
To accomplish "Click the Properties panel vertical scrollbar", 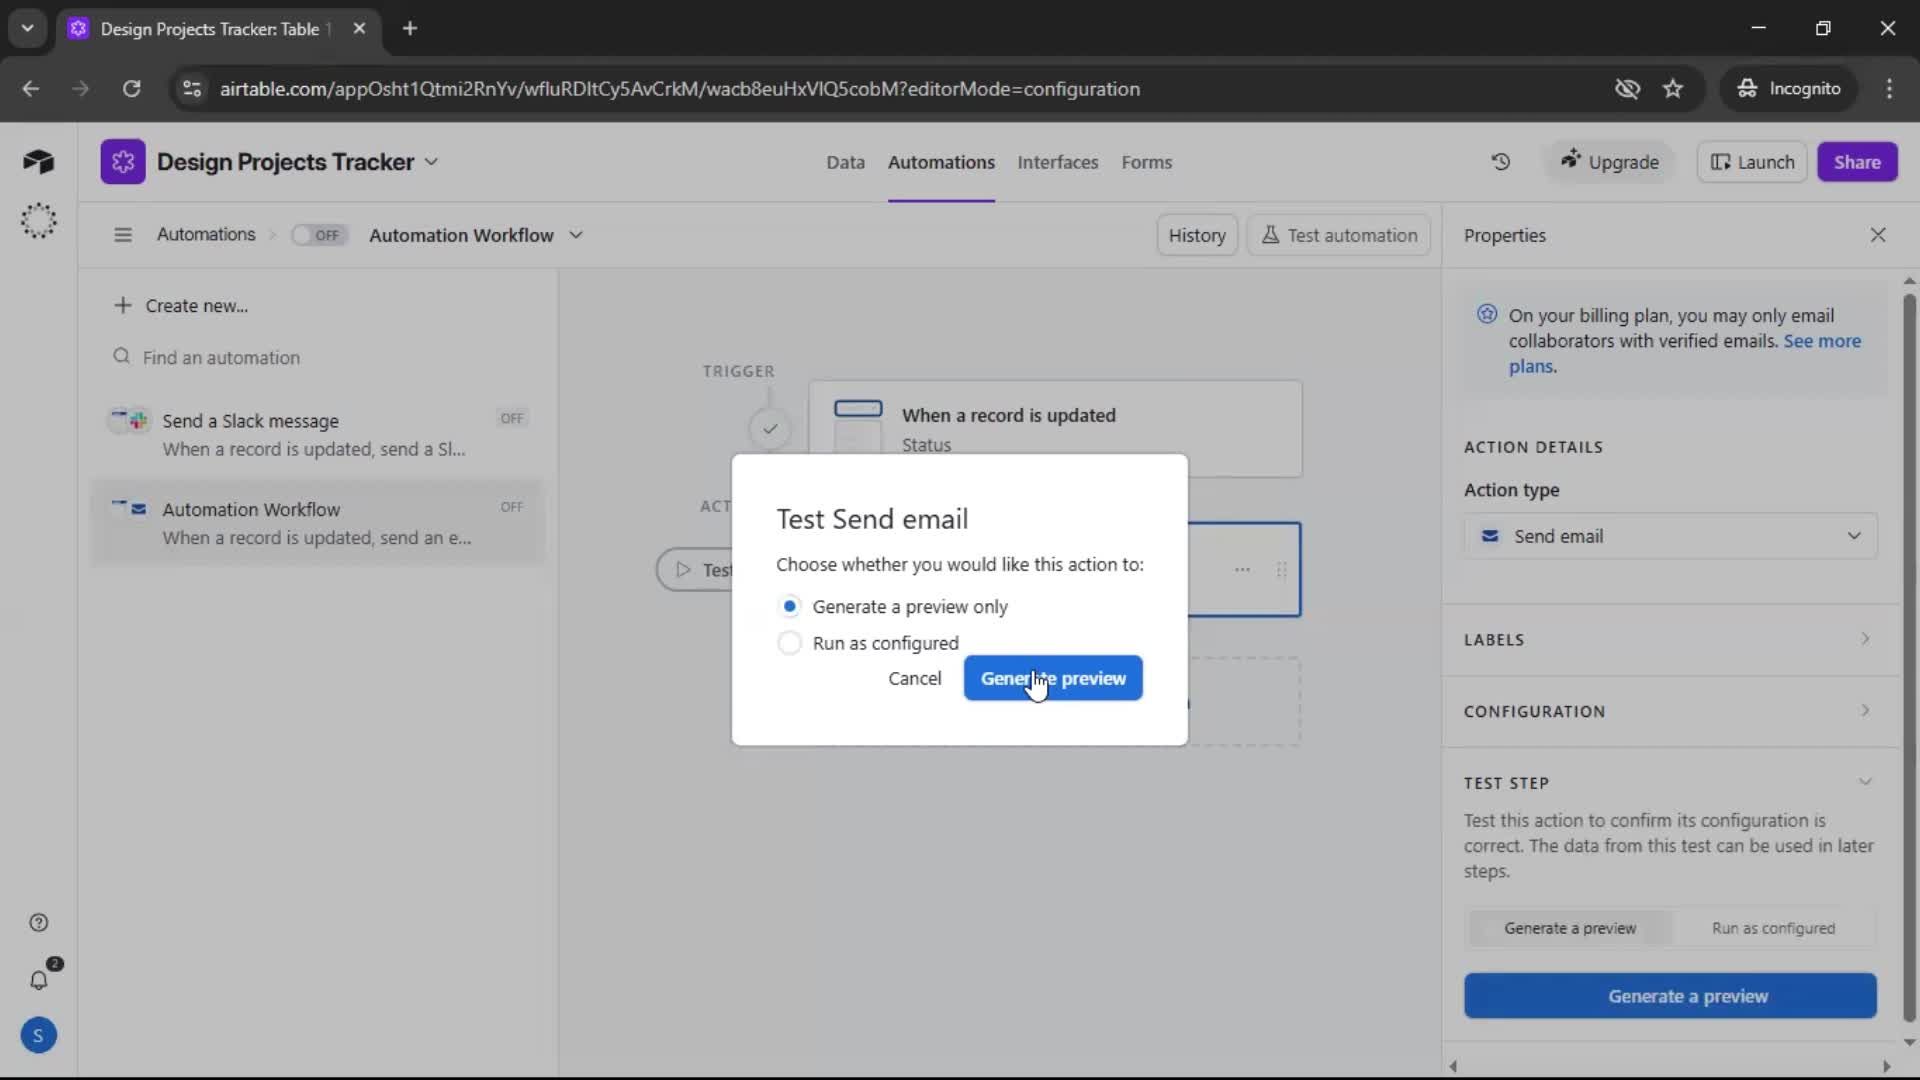I will click(x=1909, y=656).
